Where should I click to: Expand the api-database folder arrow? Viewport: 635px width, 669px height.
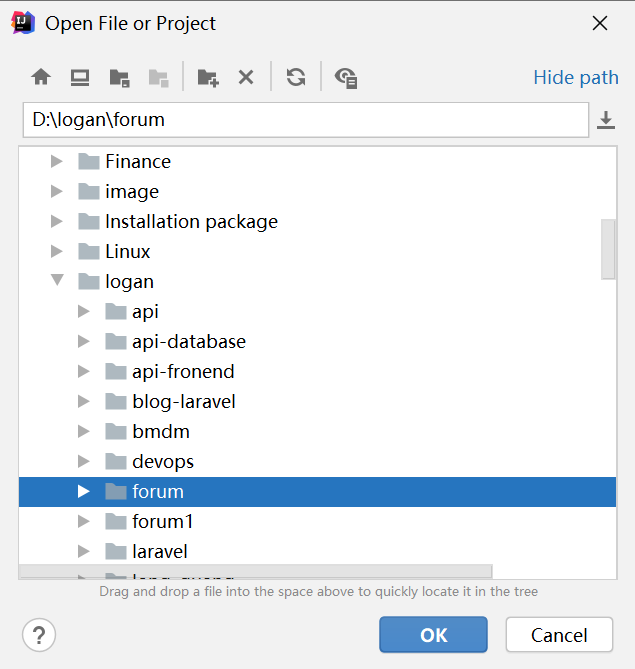click(x=84, y=341)
